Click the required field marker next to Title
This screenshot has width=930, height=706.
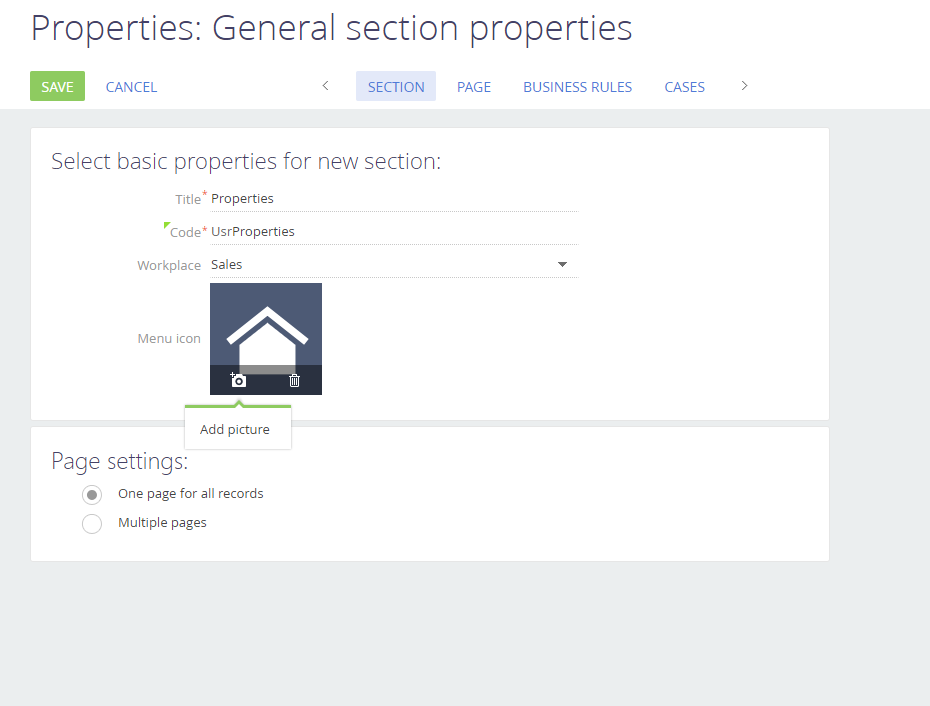click(204, 193)
